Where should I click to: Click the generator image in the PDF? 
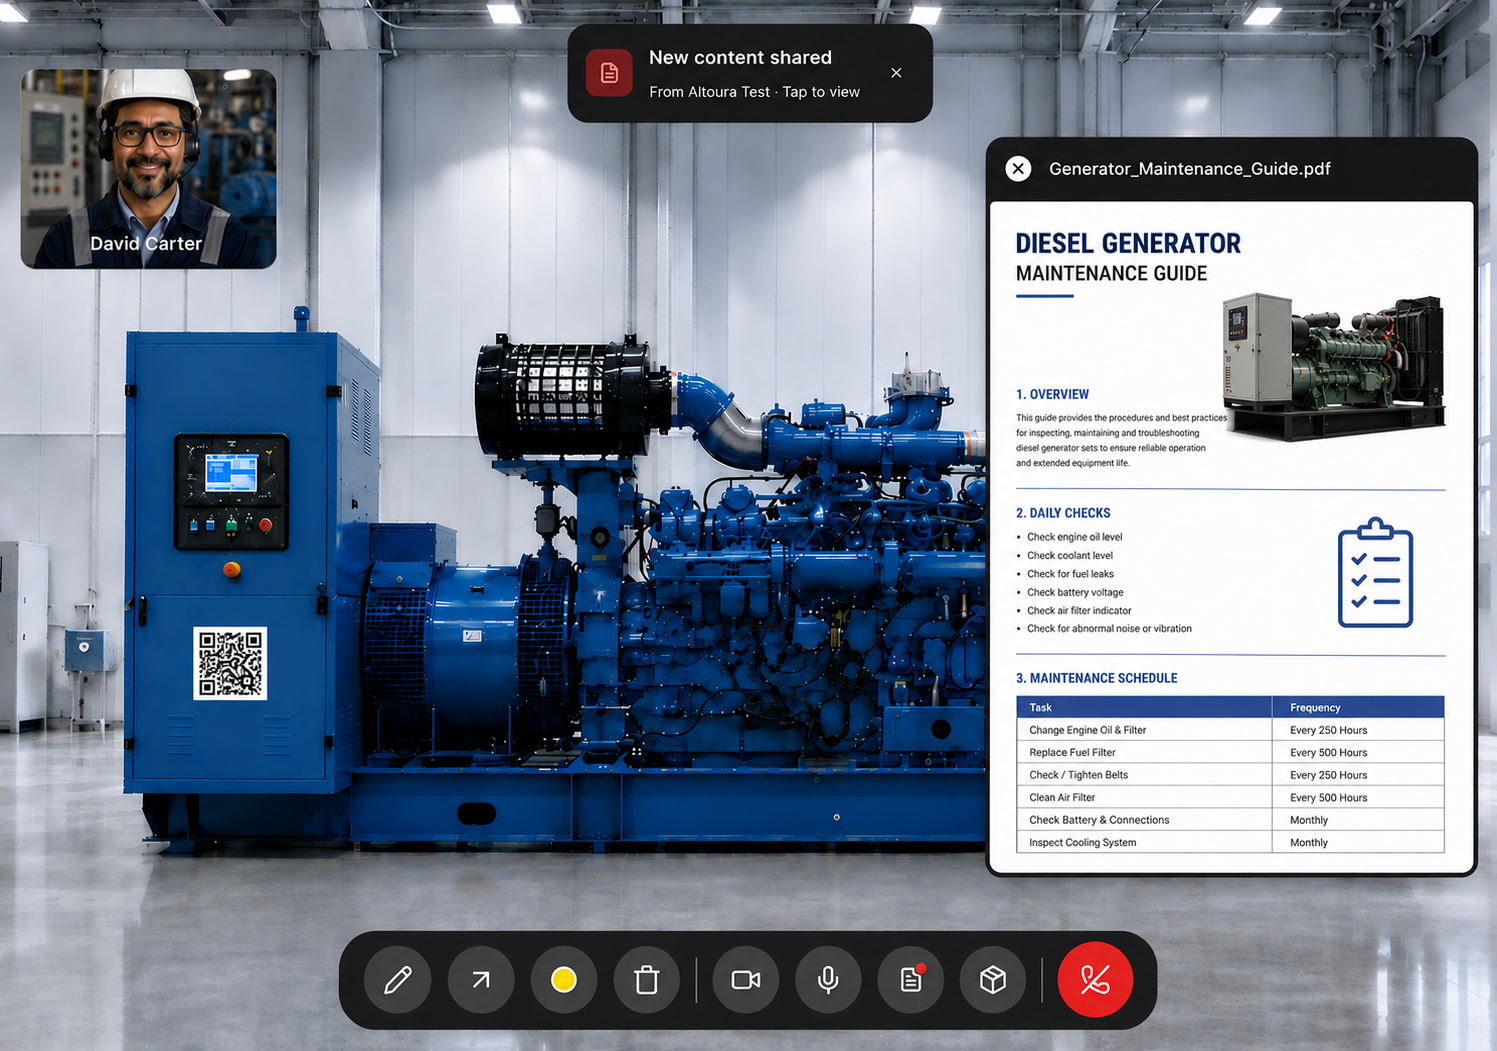1334,366
